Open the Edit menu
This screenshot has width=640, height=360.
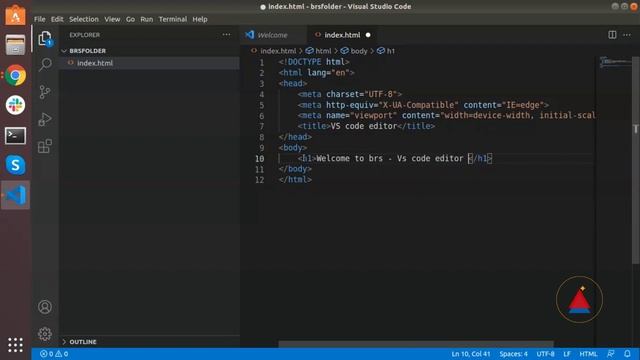click(57, 19)
